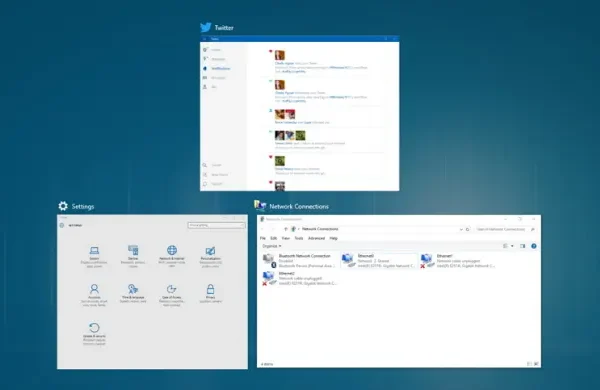Image resolution: width=600 pixels, height=390 pixels.
Task: Open Network & Internet tile in Settings
Action: click(172, 256)
